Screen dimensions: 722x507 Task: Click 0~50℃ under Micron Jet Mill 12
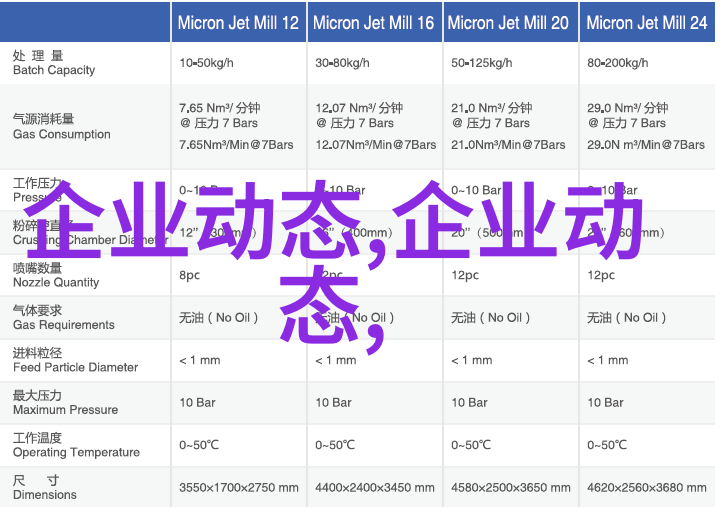coord(199,445)
